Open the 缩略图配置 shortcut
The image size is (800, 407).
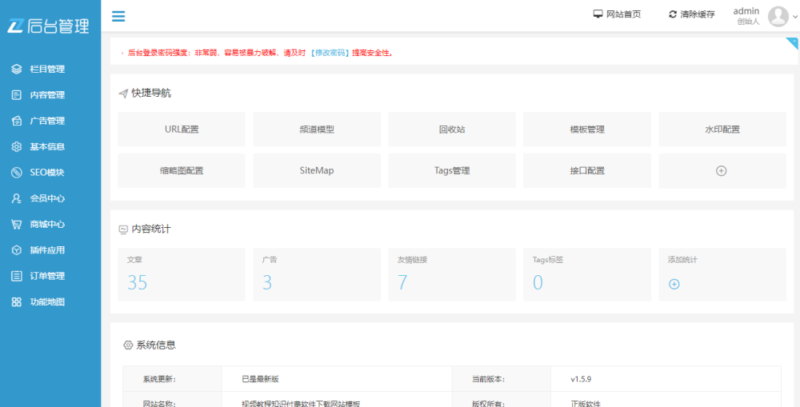click(182, 171)
